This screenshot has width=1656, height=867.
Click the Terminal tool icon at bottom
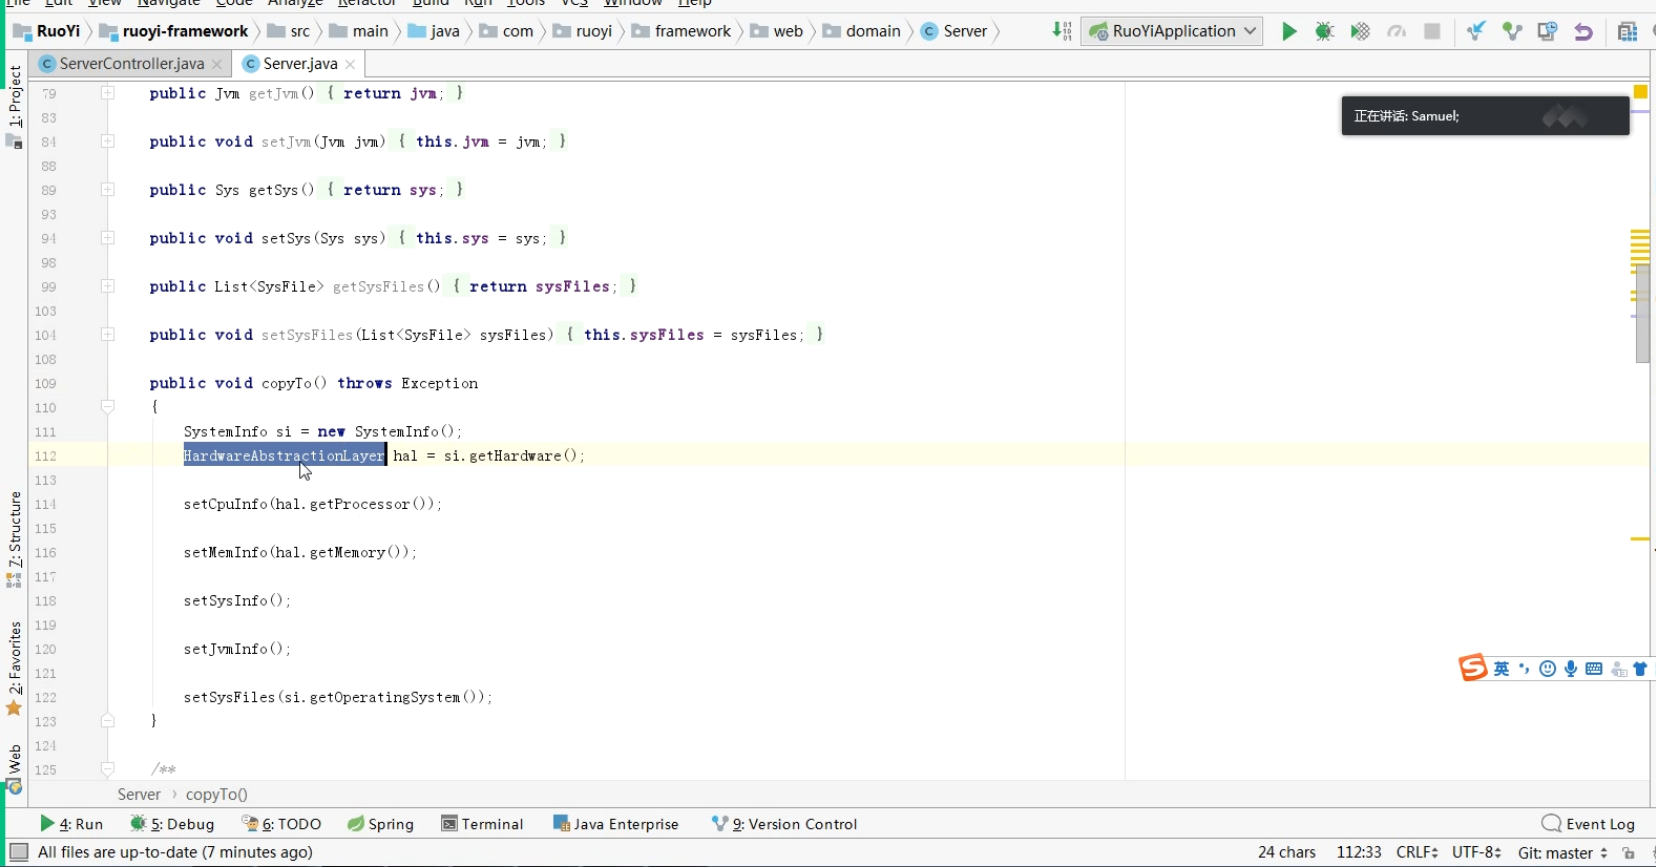[449, 824]
